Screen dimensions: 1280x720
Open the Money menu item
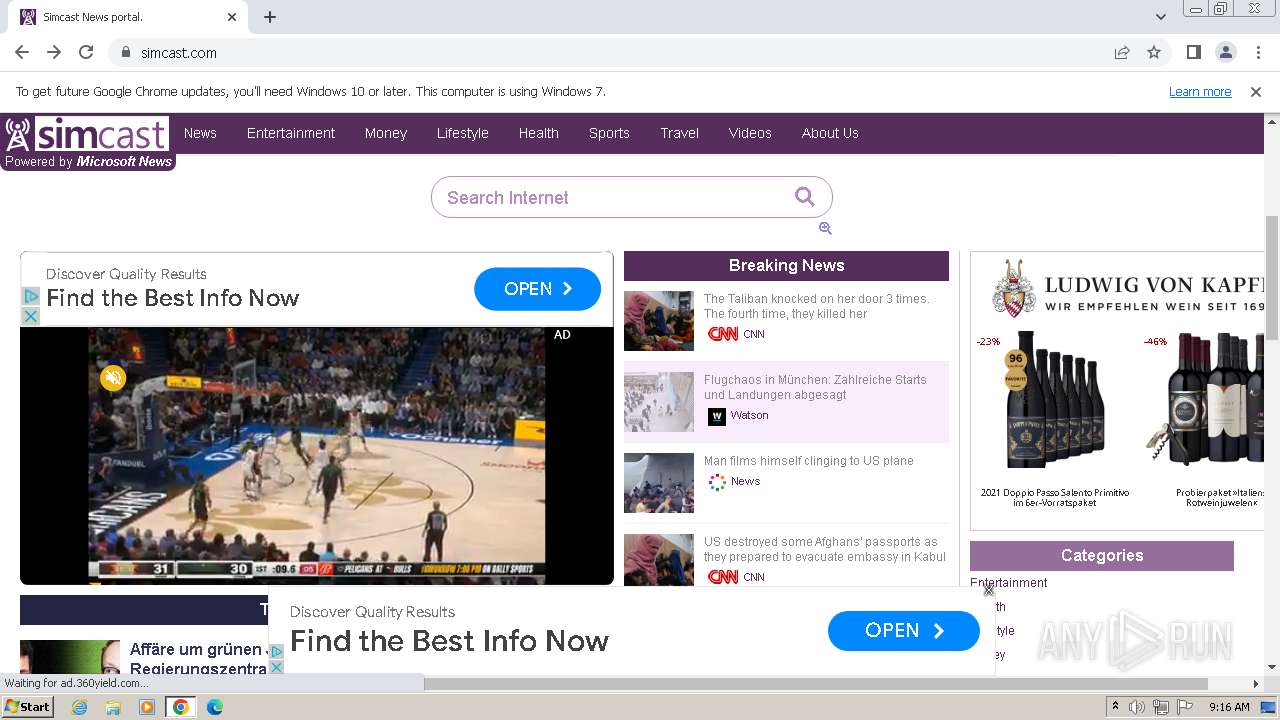point(386,133)
